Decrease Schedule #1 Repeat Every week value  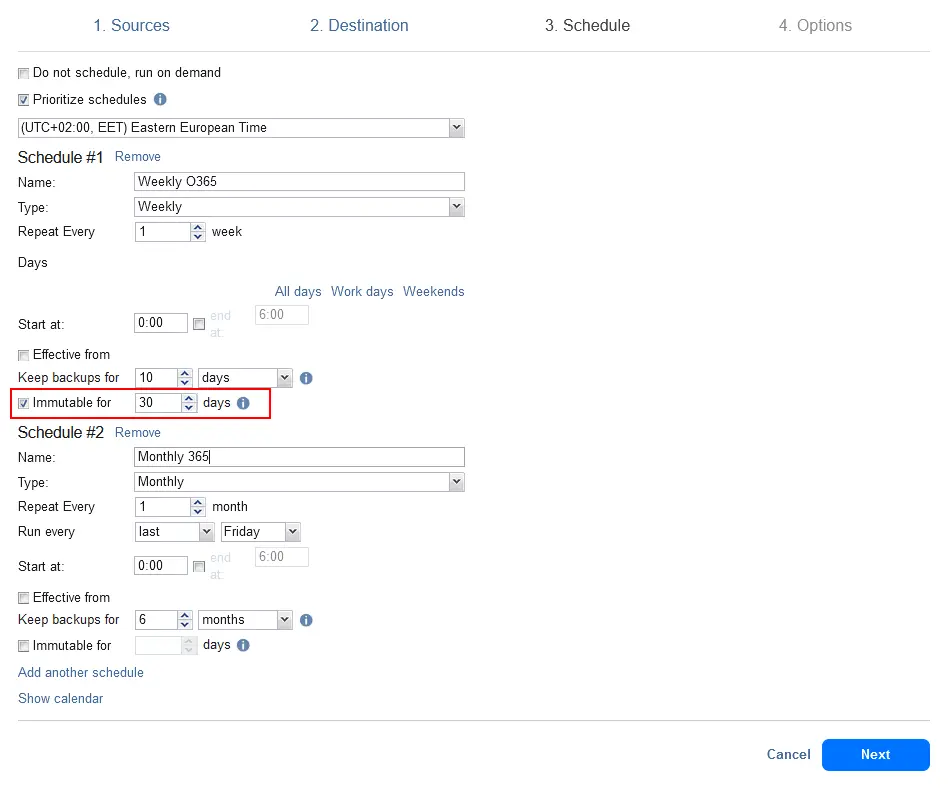point(198,236)
